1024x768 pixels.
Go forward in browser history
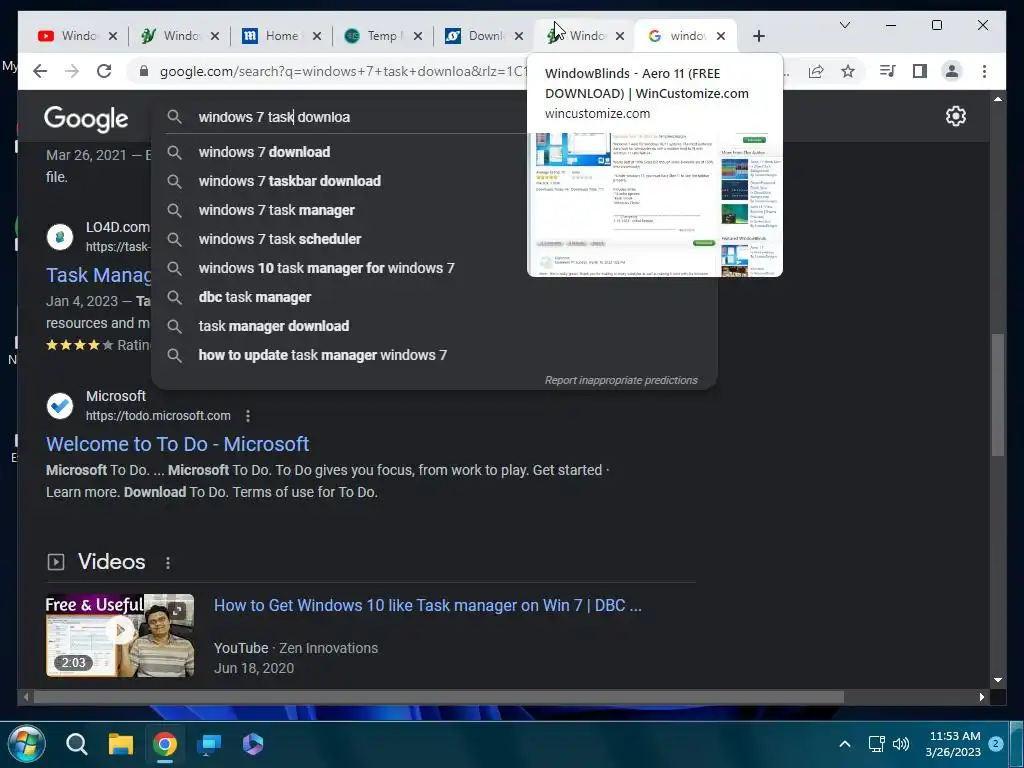(x=72, y=71)
